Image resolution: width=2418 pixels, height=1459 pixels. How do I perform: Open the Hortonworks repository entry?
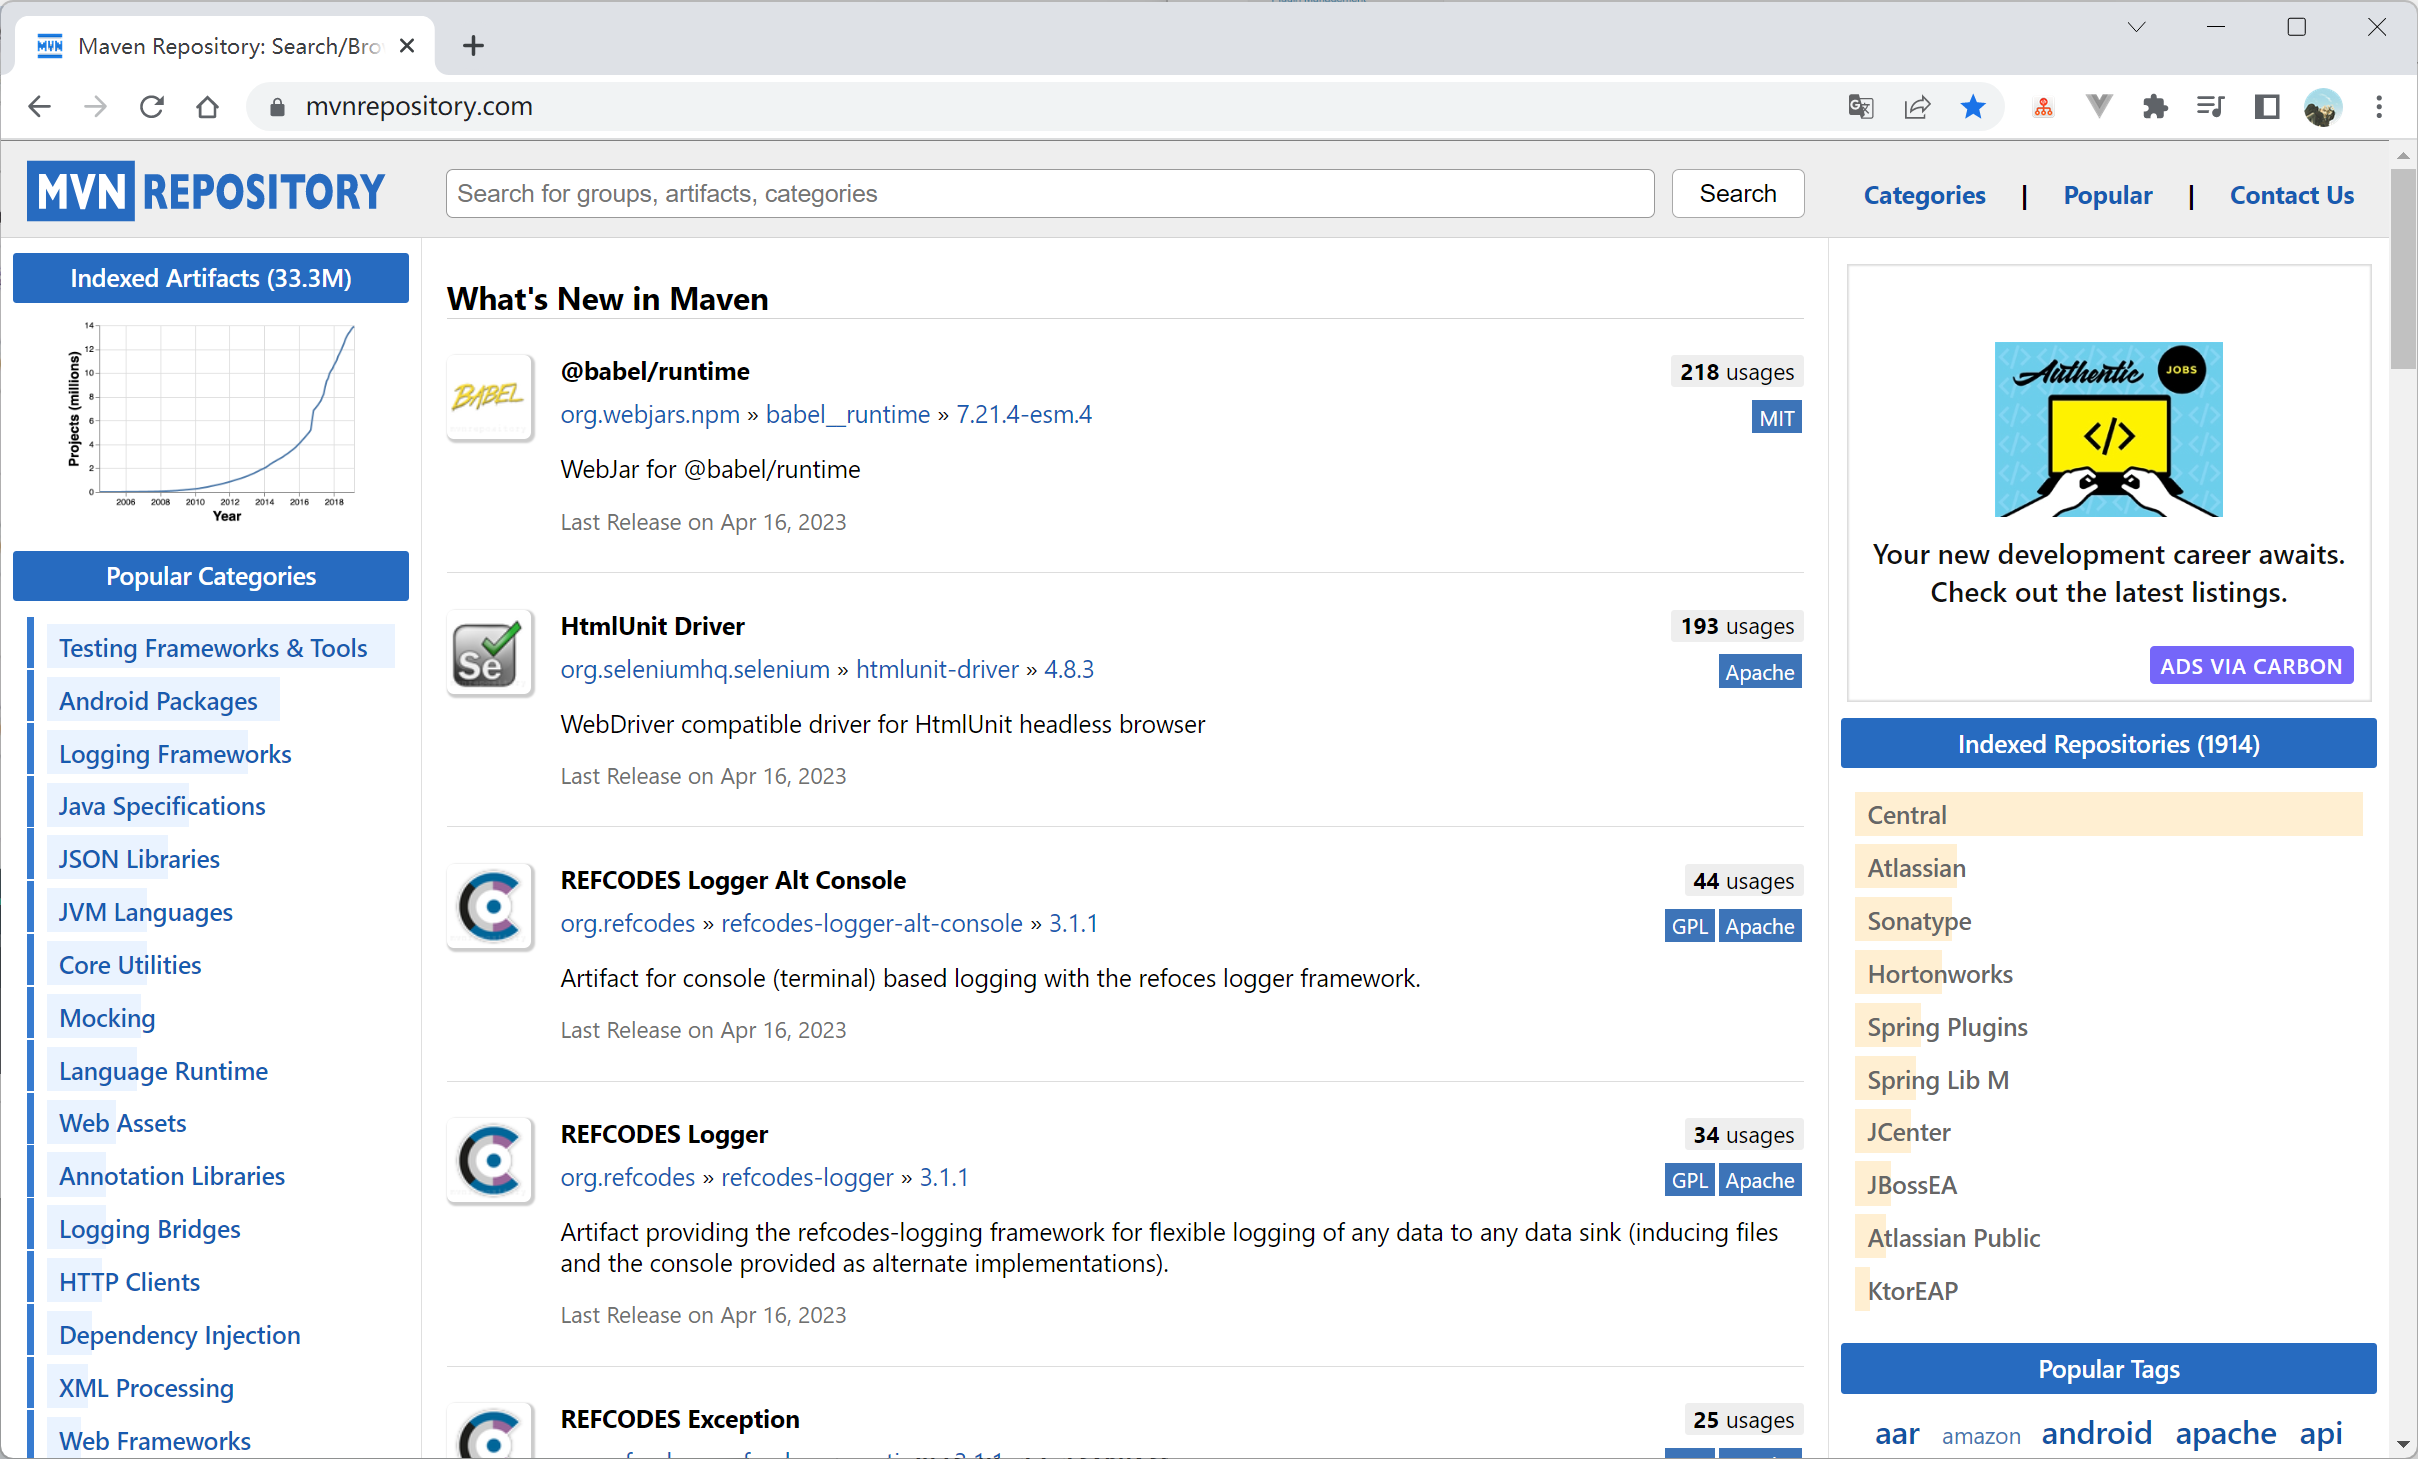tap(1940, 974)
